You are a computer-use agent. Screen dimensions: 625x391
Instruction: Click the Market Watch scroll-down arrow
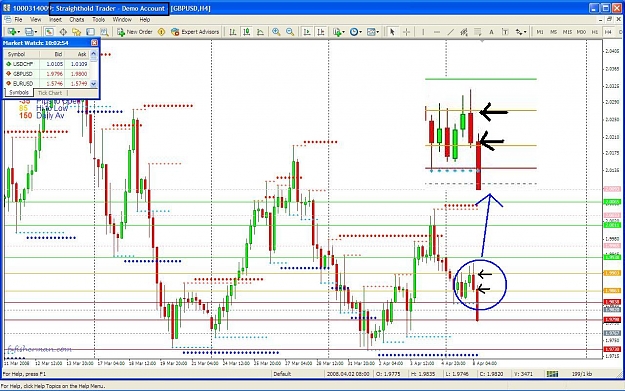[94, 84]
